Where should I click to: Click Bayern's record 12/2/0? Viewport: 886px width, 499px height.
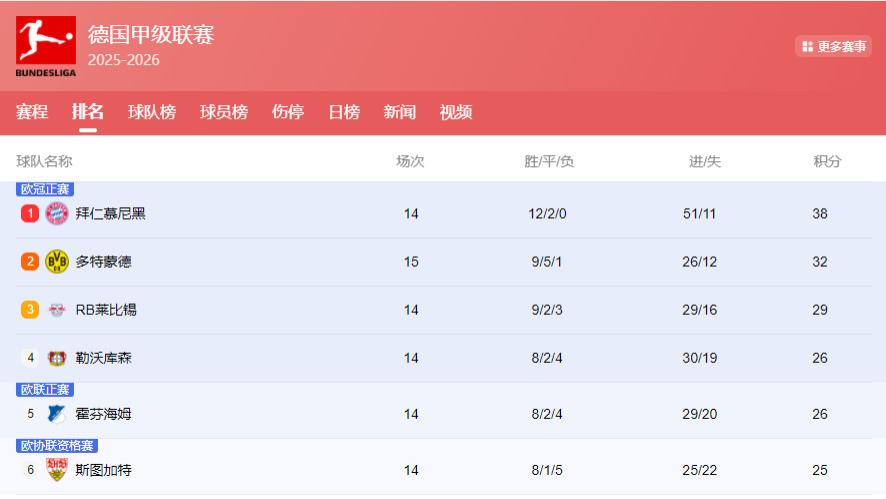[x=547, y=214]
